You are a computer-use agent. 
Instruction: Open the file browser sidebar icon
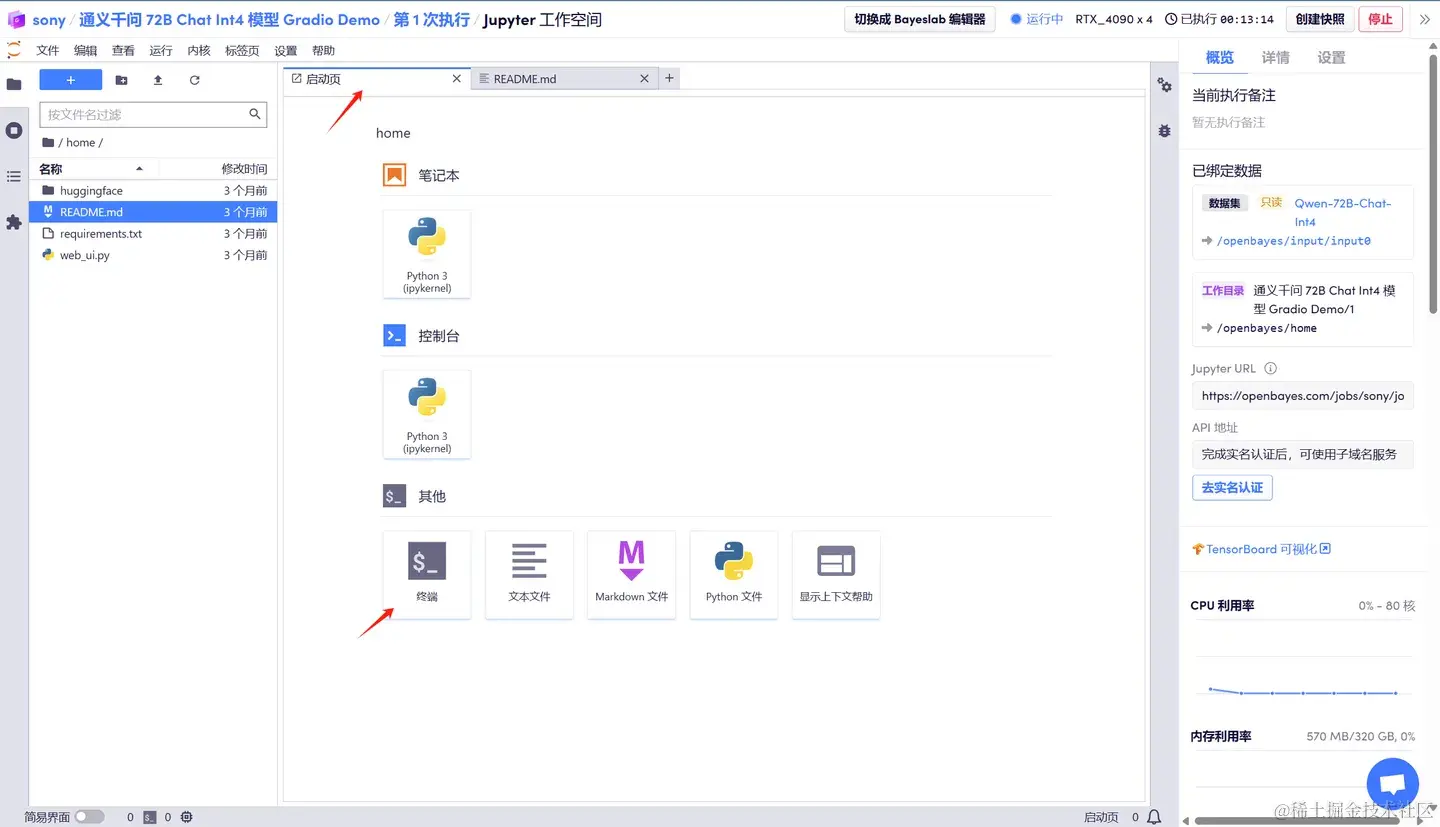14,84
